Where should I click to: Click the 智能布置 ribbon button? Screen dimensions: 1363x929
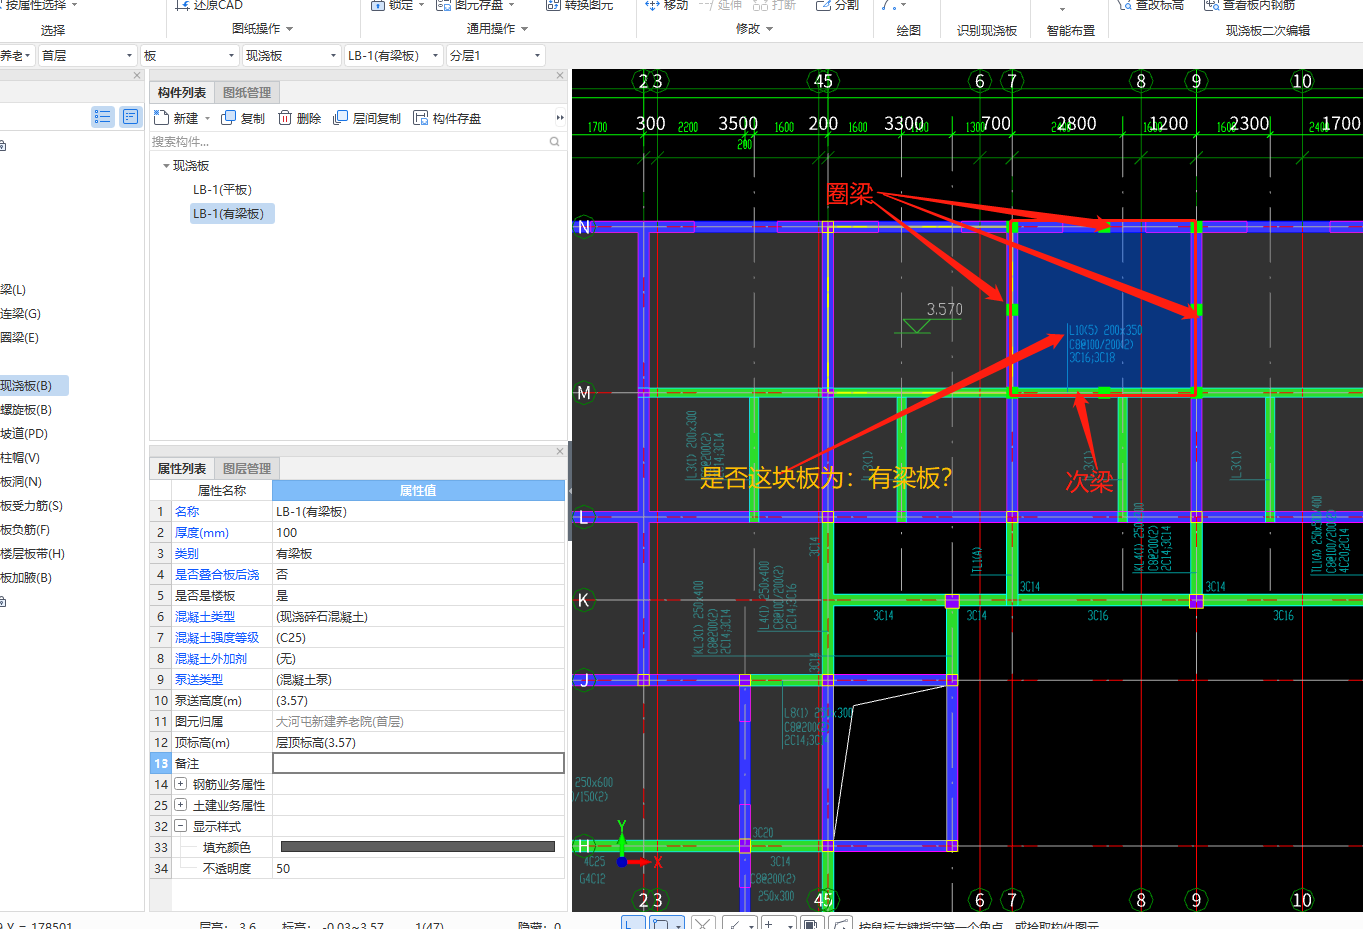click(1071, 31)
